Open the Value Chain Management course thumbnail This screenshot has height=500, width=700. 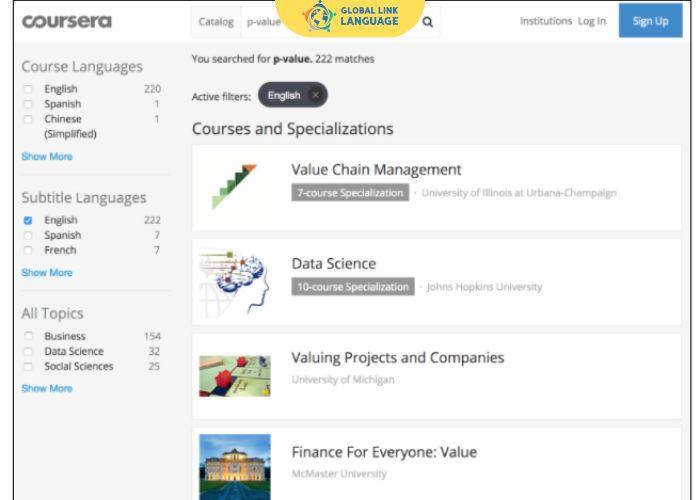(x=234, y=186)
